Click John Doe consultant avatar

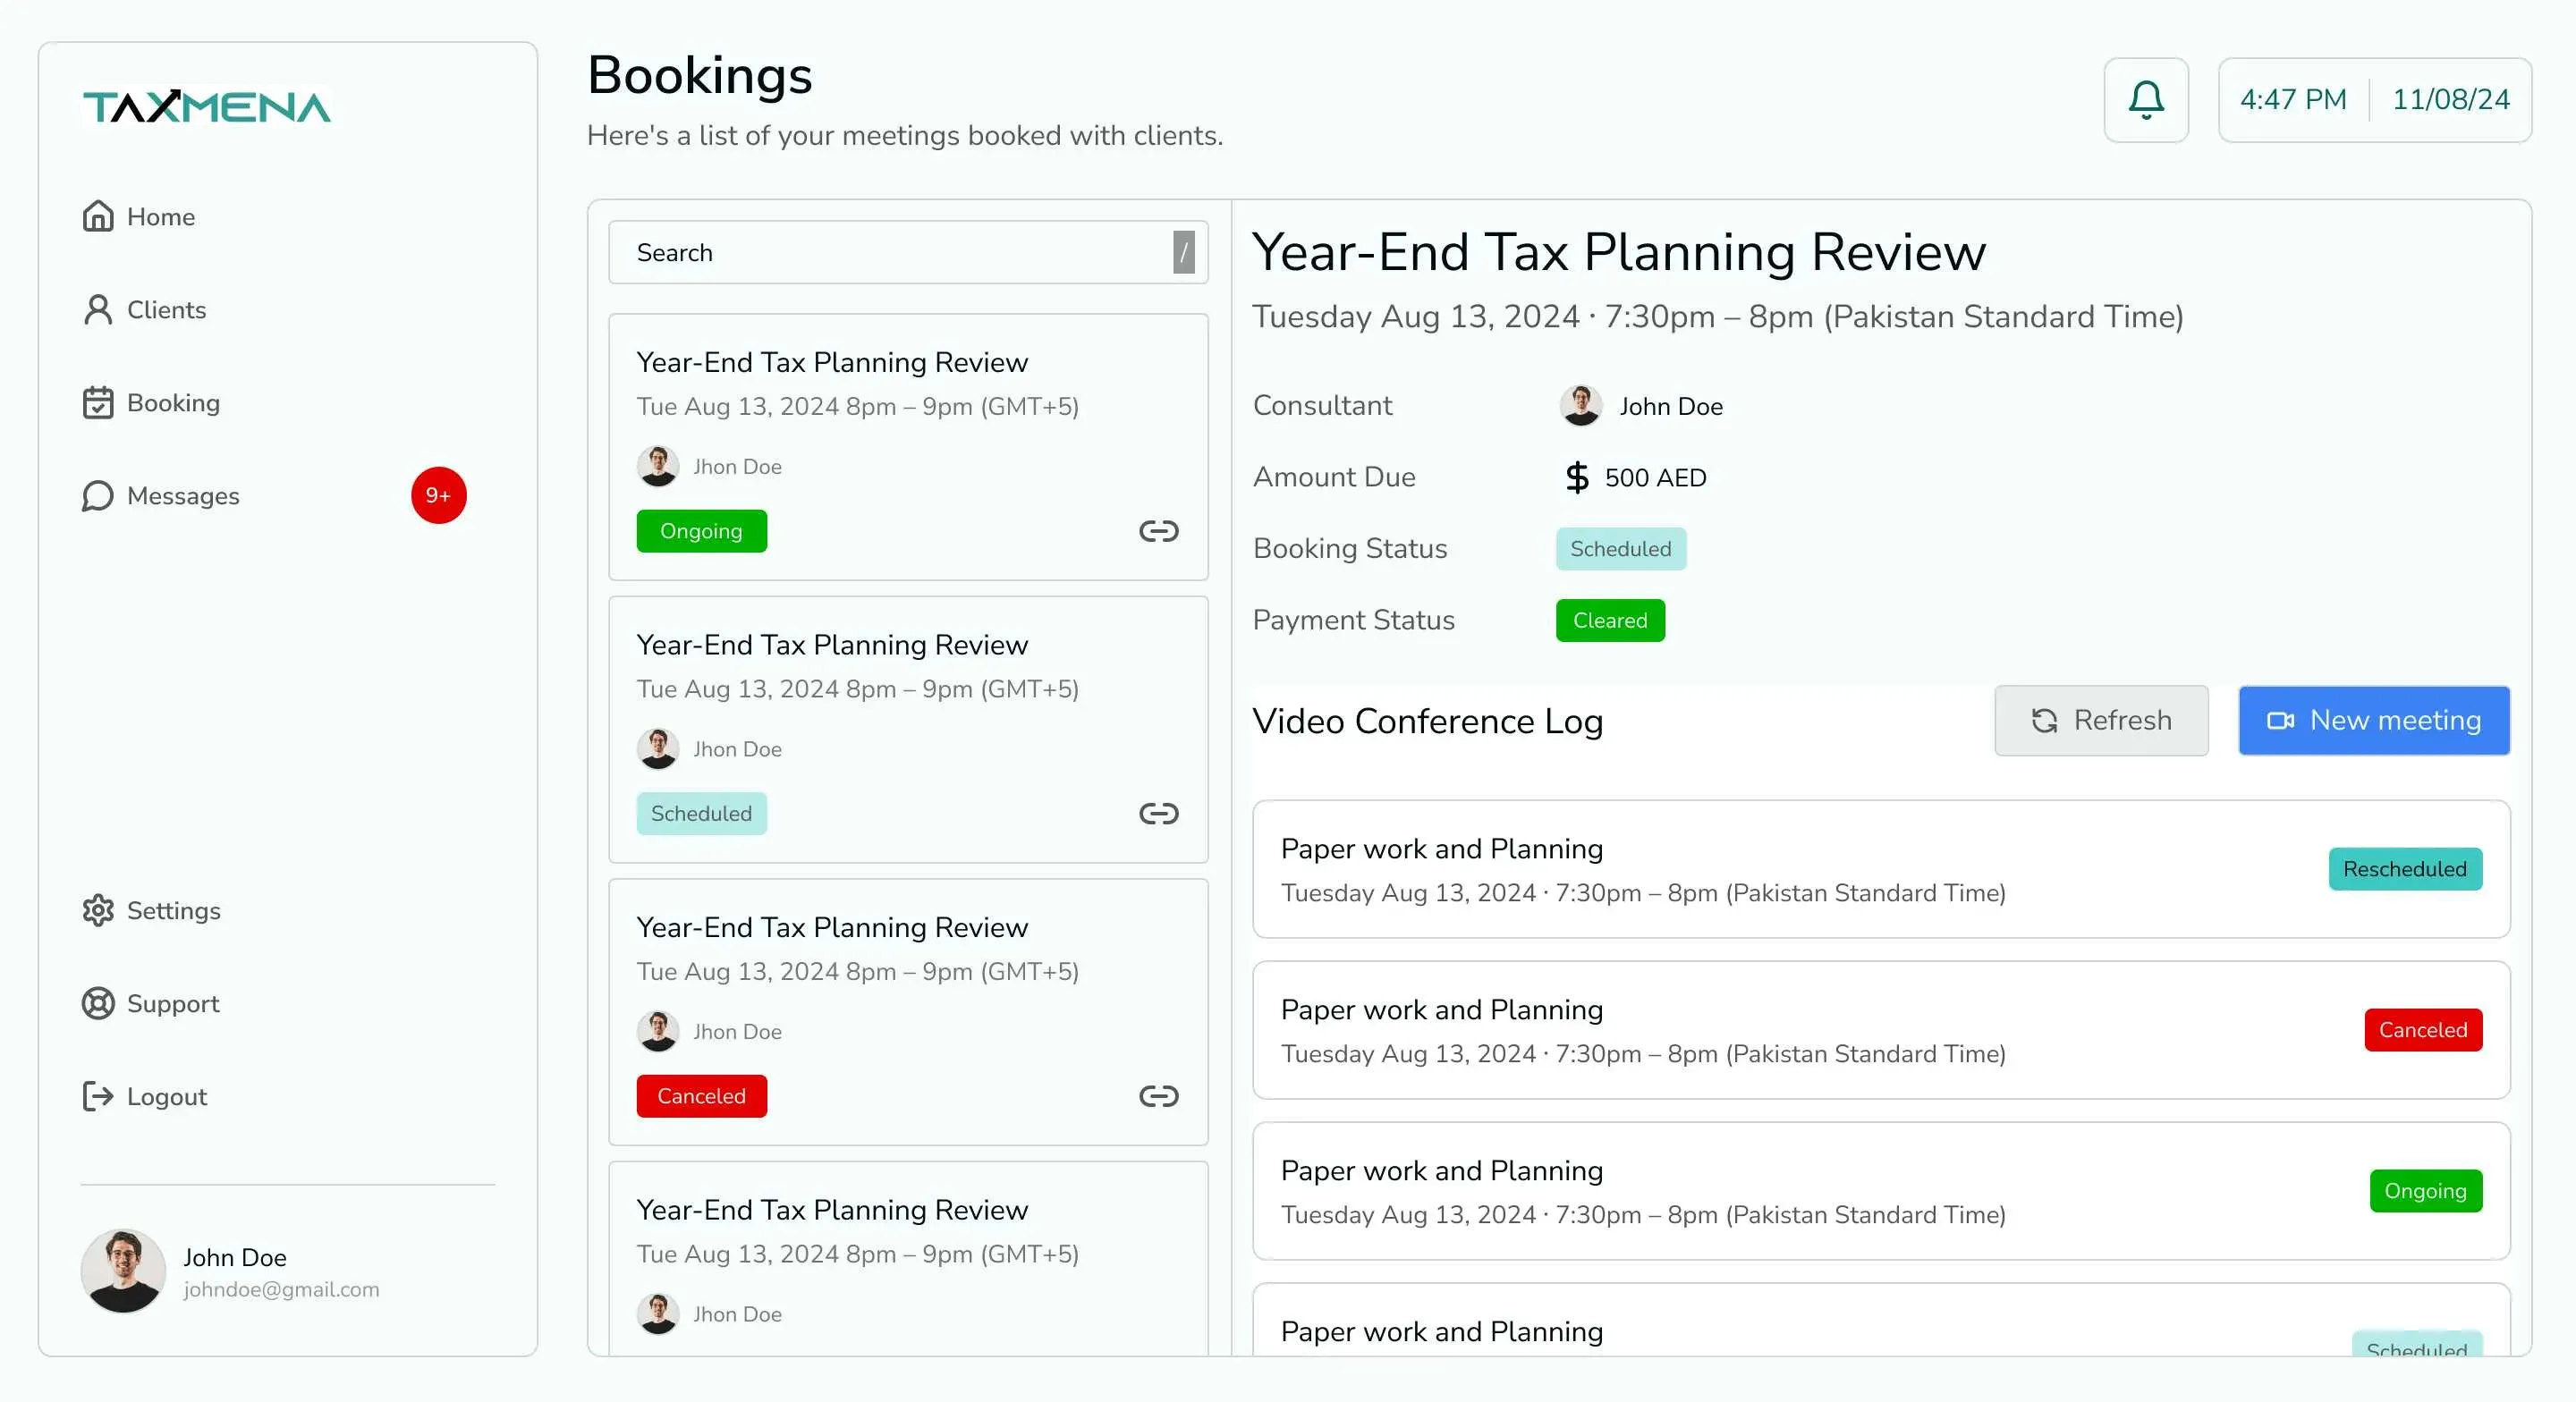coord(1580,405)
